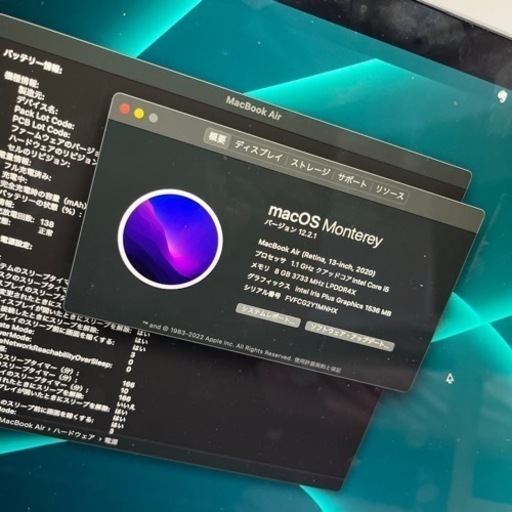The width and height of the screenshot is (512, 512).
Task: Click the フル充電済み row in system report
Action: tap(27, 171)
